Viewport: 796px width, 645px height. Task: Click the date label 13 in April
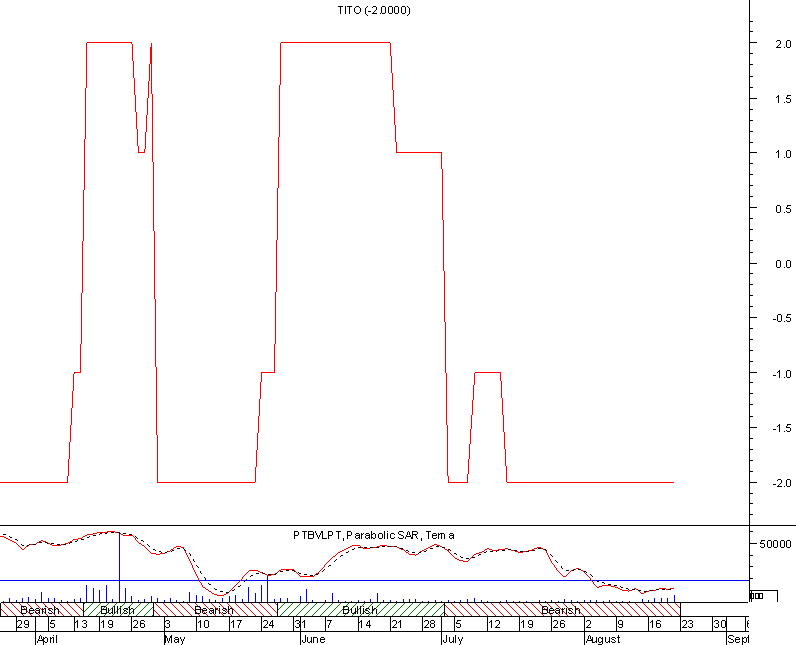click(x=81, y=624)
